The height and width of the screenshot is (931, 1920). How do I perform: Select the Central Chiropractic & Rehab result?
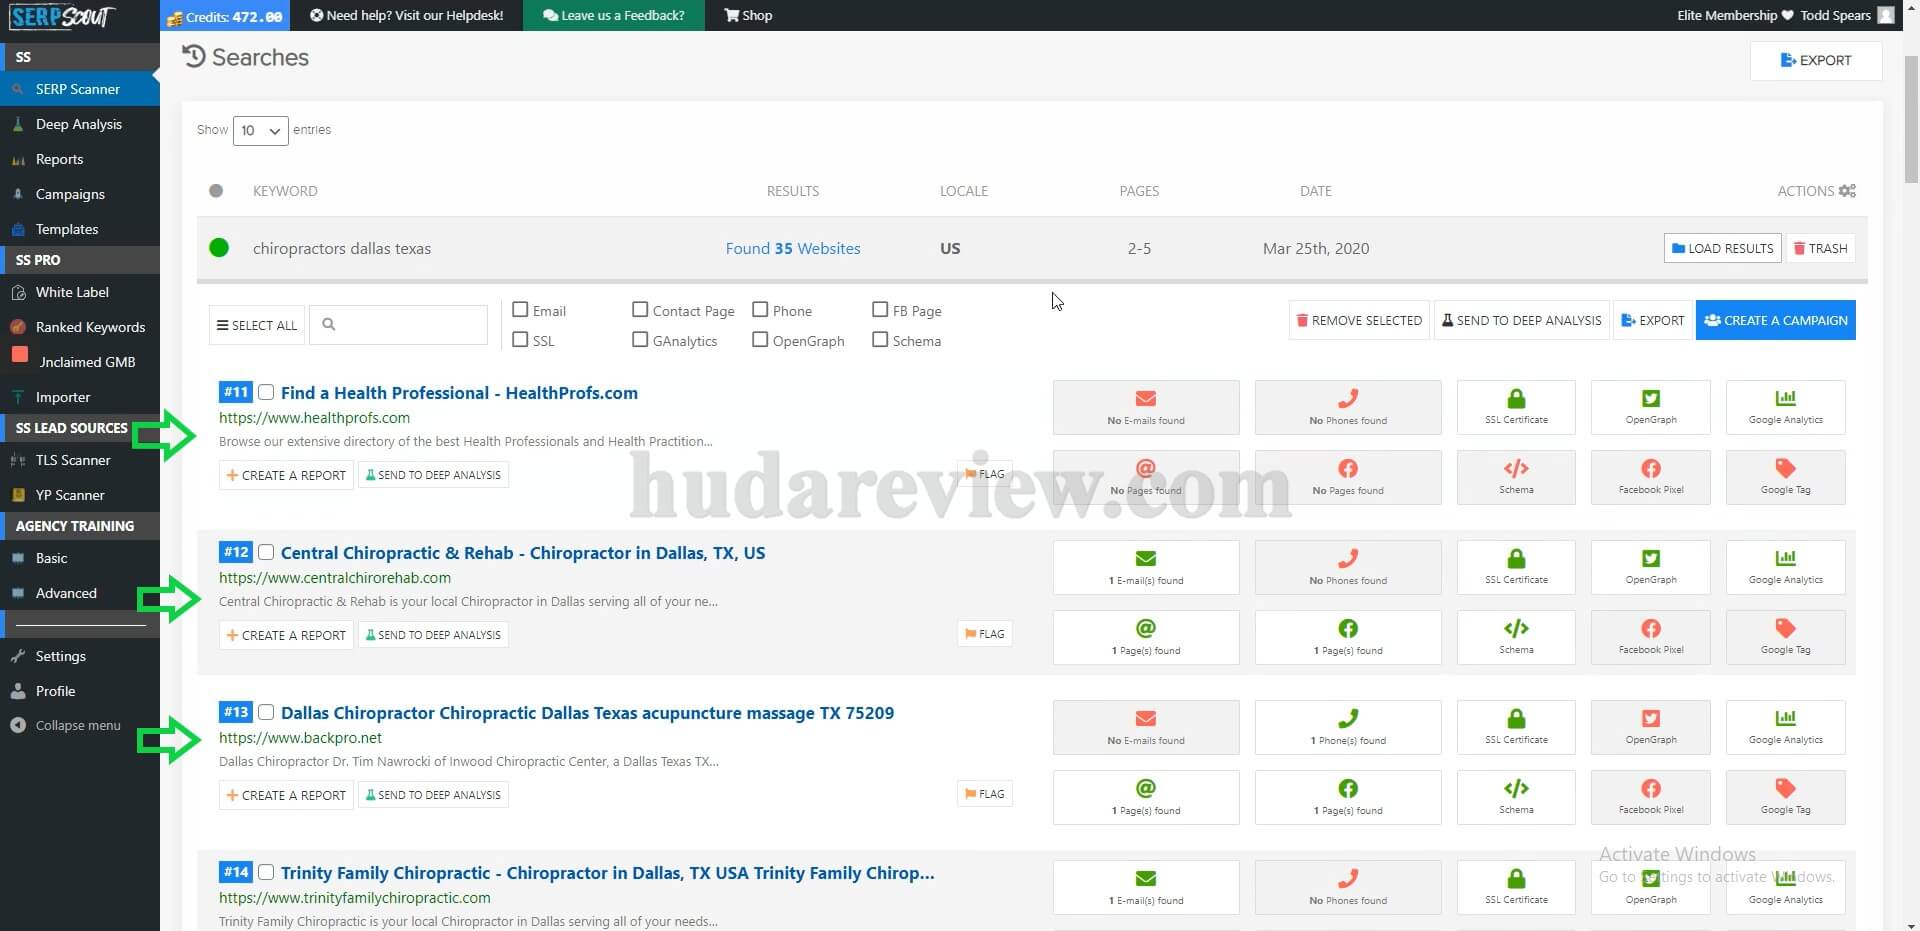(x=266, y=551)
